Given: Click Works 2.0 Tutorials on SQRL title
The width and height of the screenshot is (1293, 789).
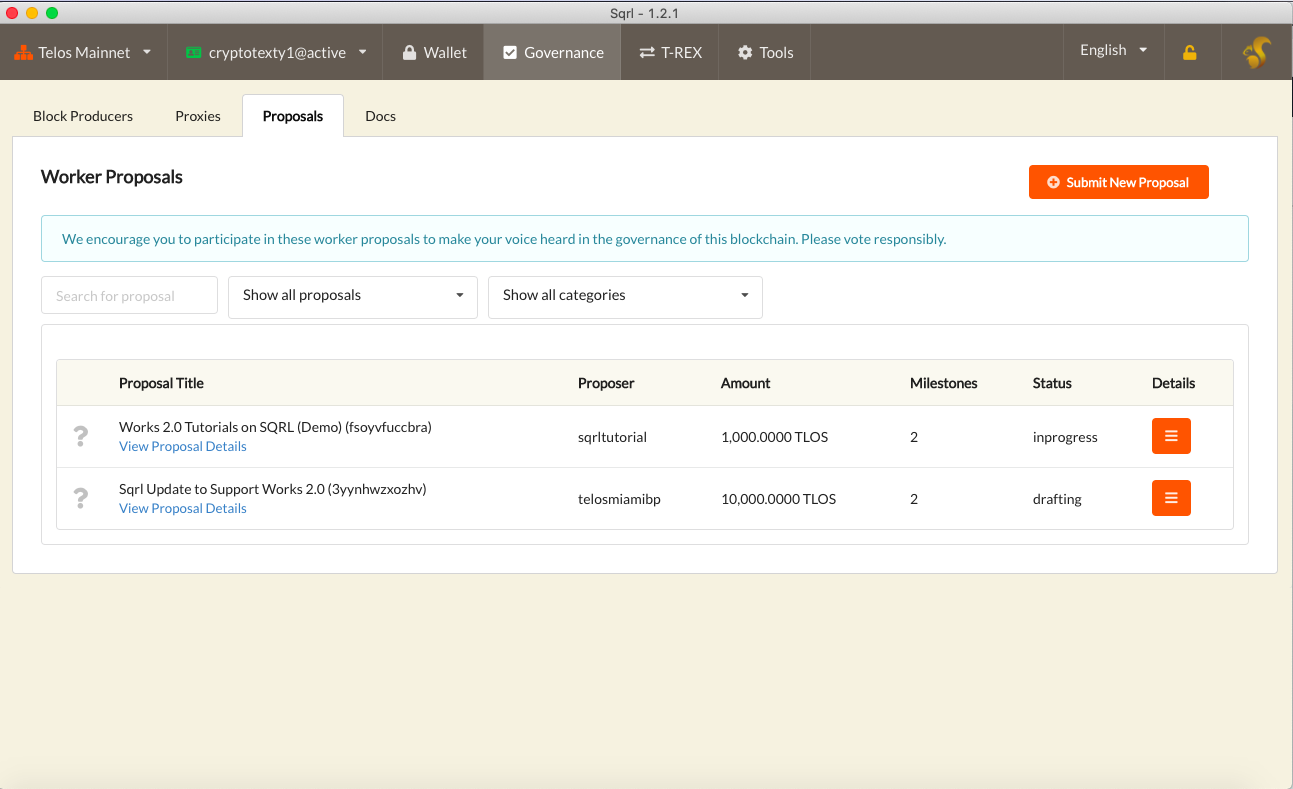Looking at the screenshot, I should [275, 427].
